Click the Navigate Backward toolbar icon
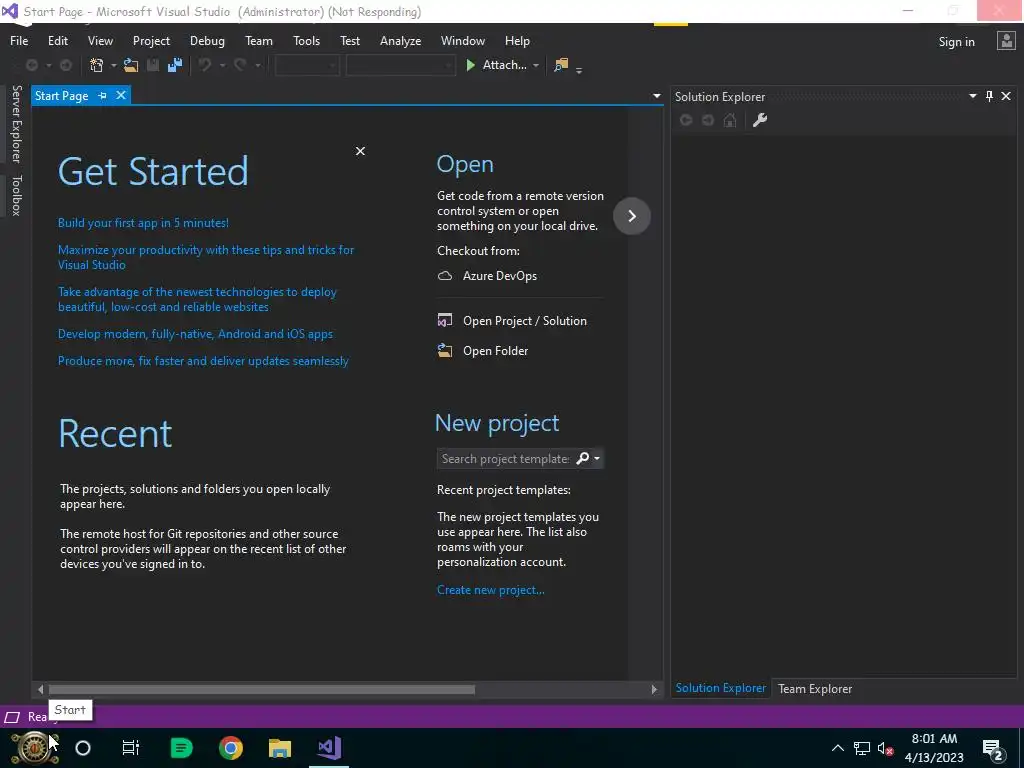This screenshot has width=1024, height=768. 31,65
